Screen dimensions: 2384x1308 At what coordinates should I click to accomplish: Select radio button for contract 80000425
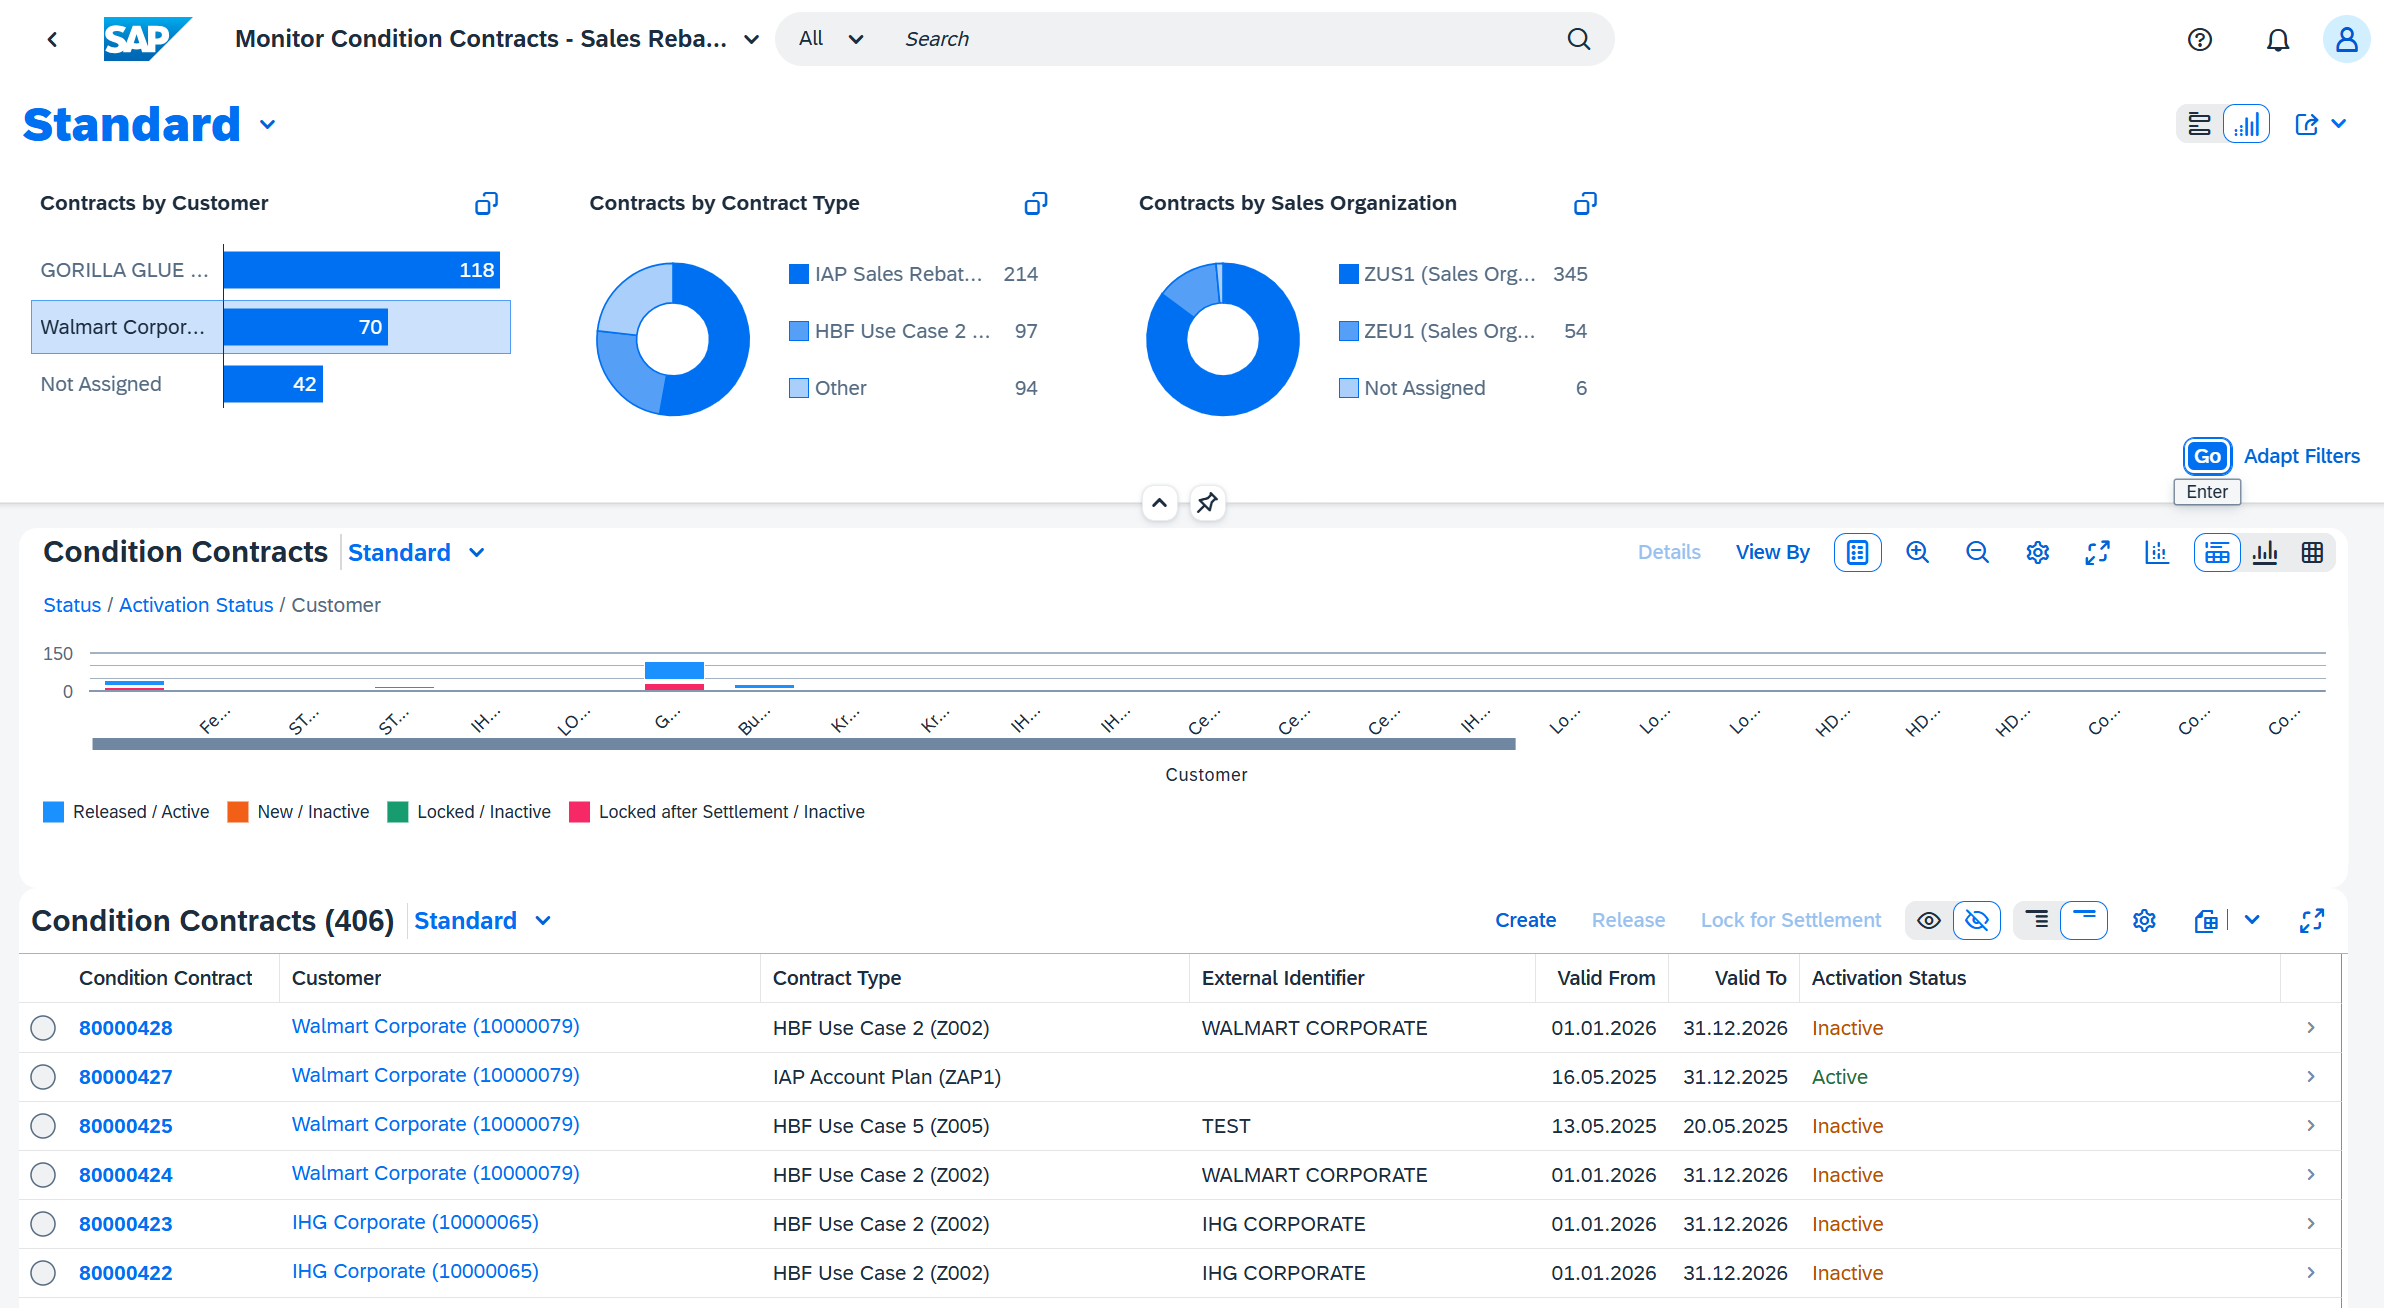pyautogui.click(x=43, y=1126)
